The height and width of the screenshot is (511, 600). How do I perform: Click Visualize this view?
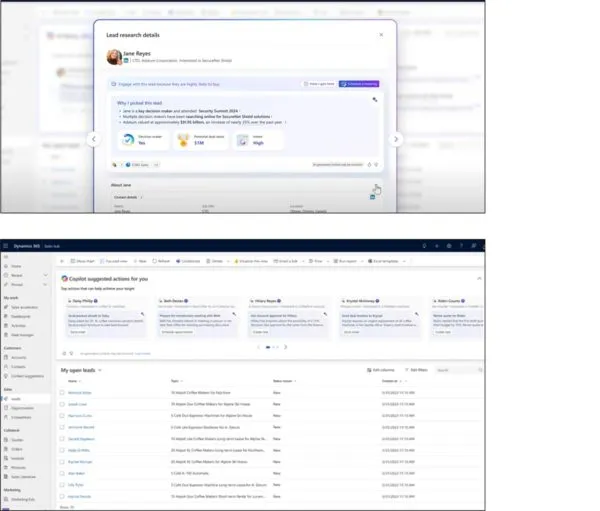coord(251,261)
